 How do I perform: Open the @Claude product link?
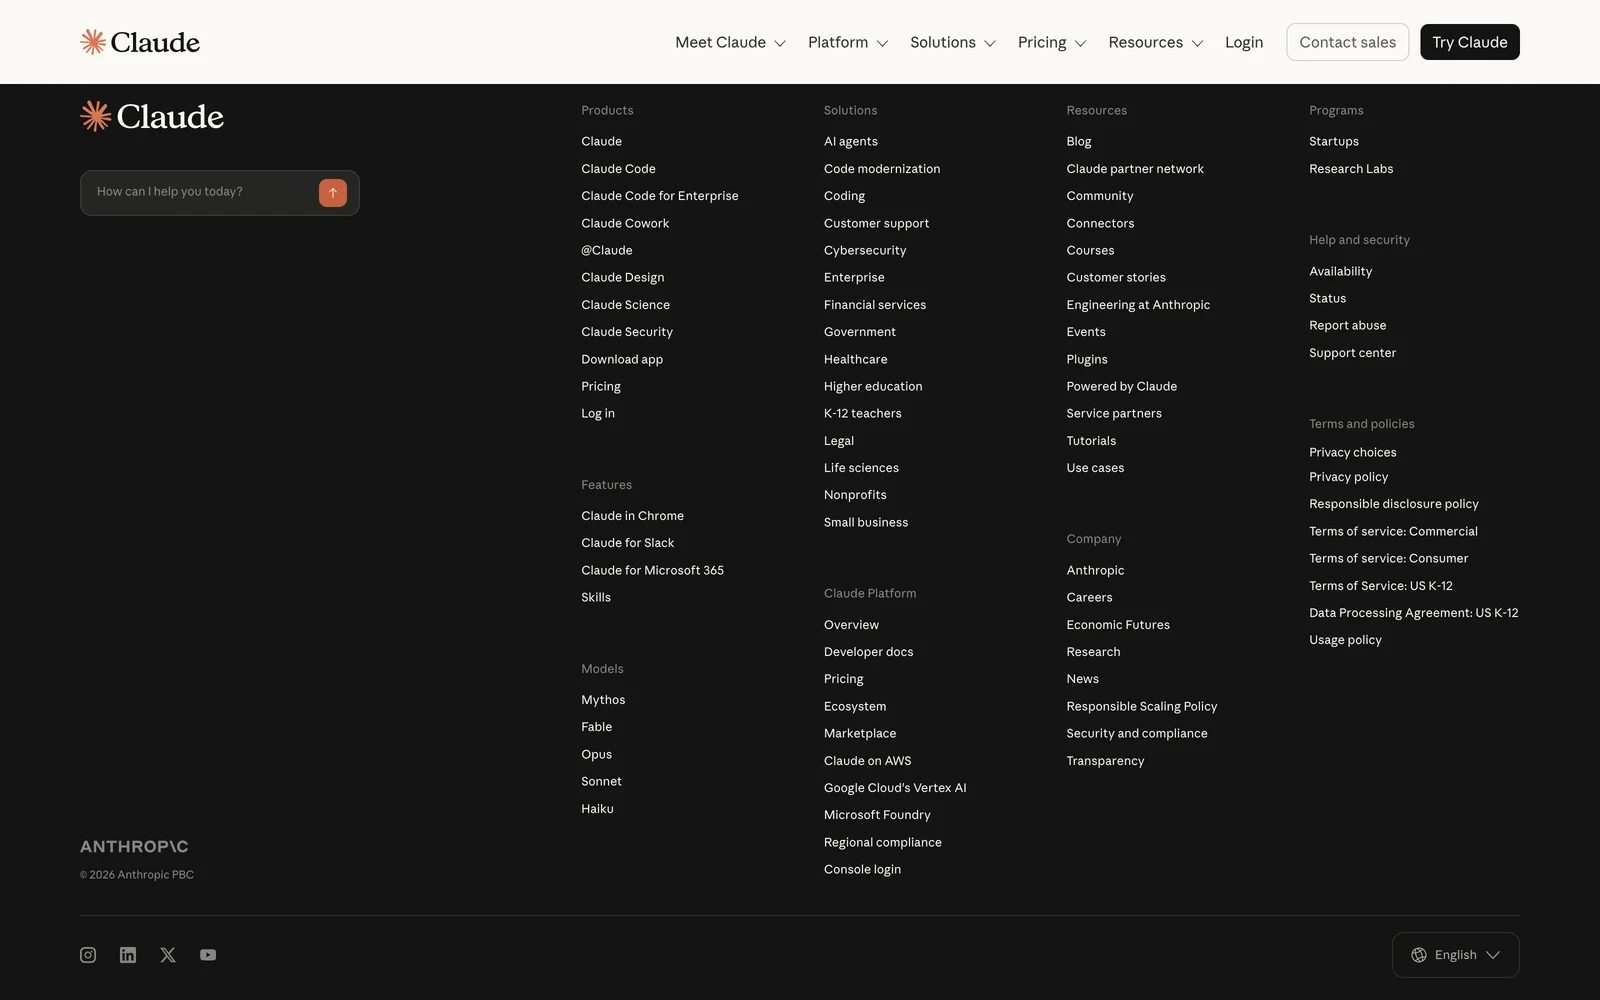point(607,250)
